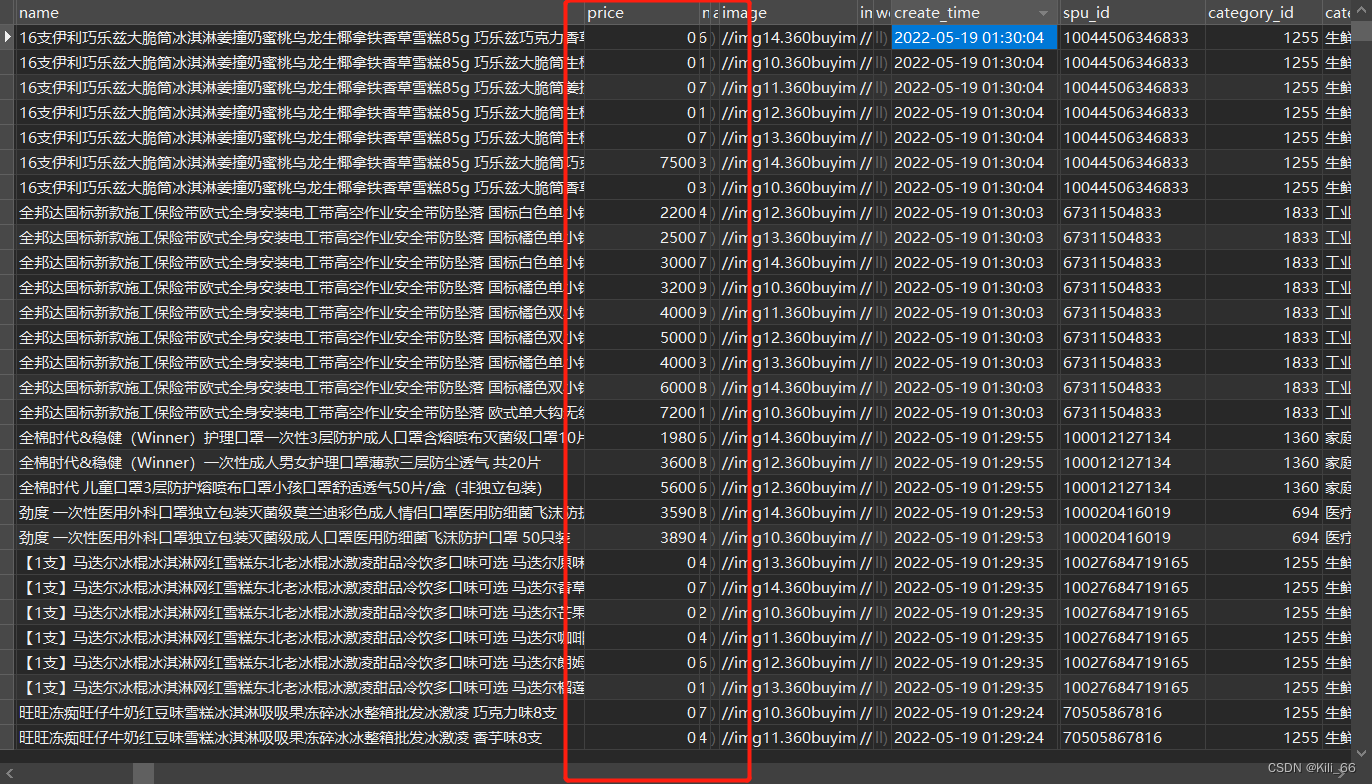The width and height of the screenshot is (1372, 784).
Task: Click the filter arrow icon on the create_time header
Action: [x=1043, y=12]
